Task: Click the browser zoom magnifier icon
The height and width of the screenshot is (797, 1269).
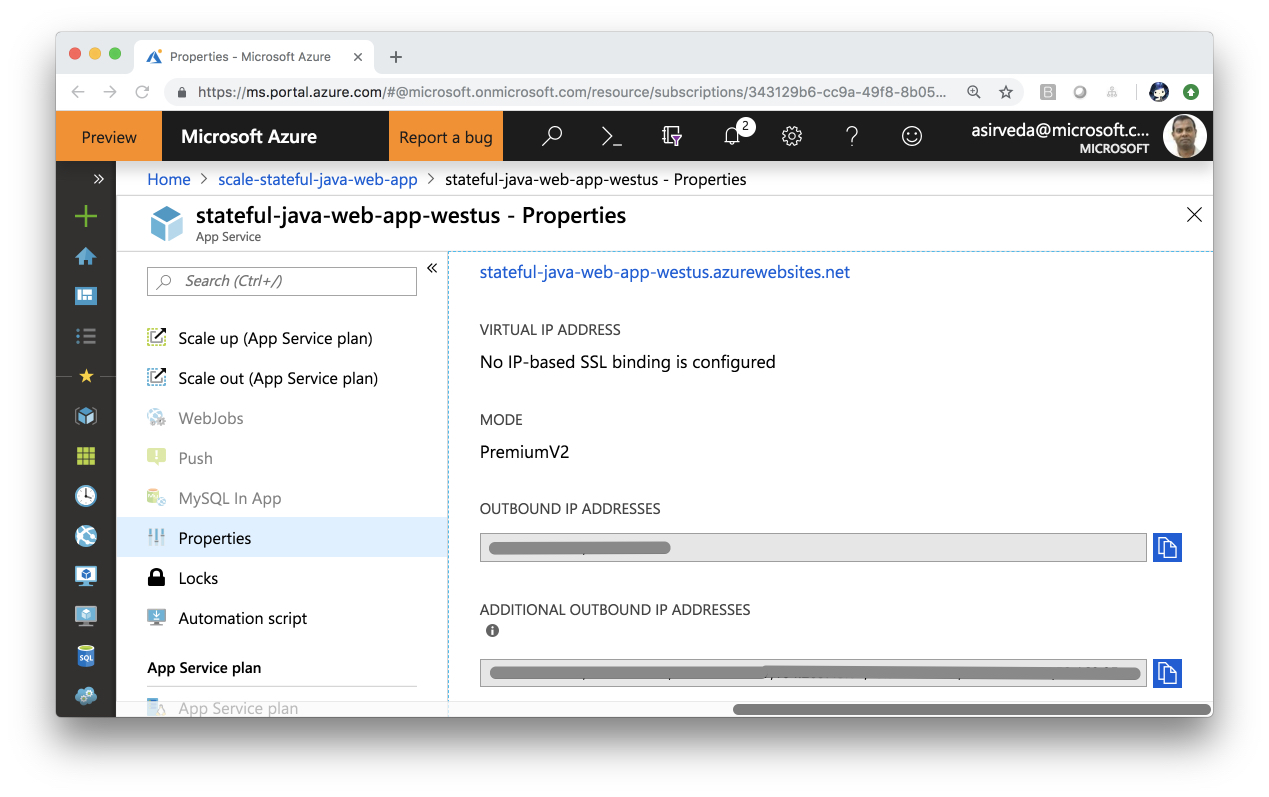Action: 973,92
